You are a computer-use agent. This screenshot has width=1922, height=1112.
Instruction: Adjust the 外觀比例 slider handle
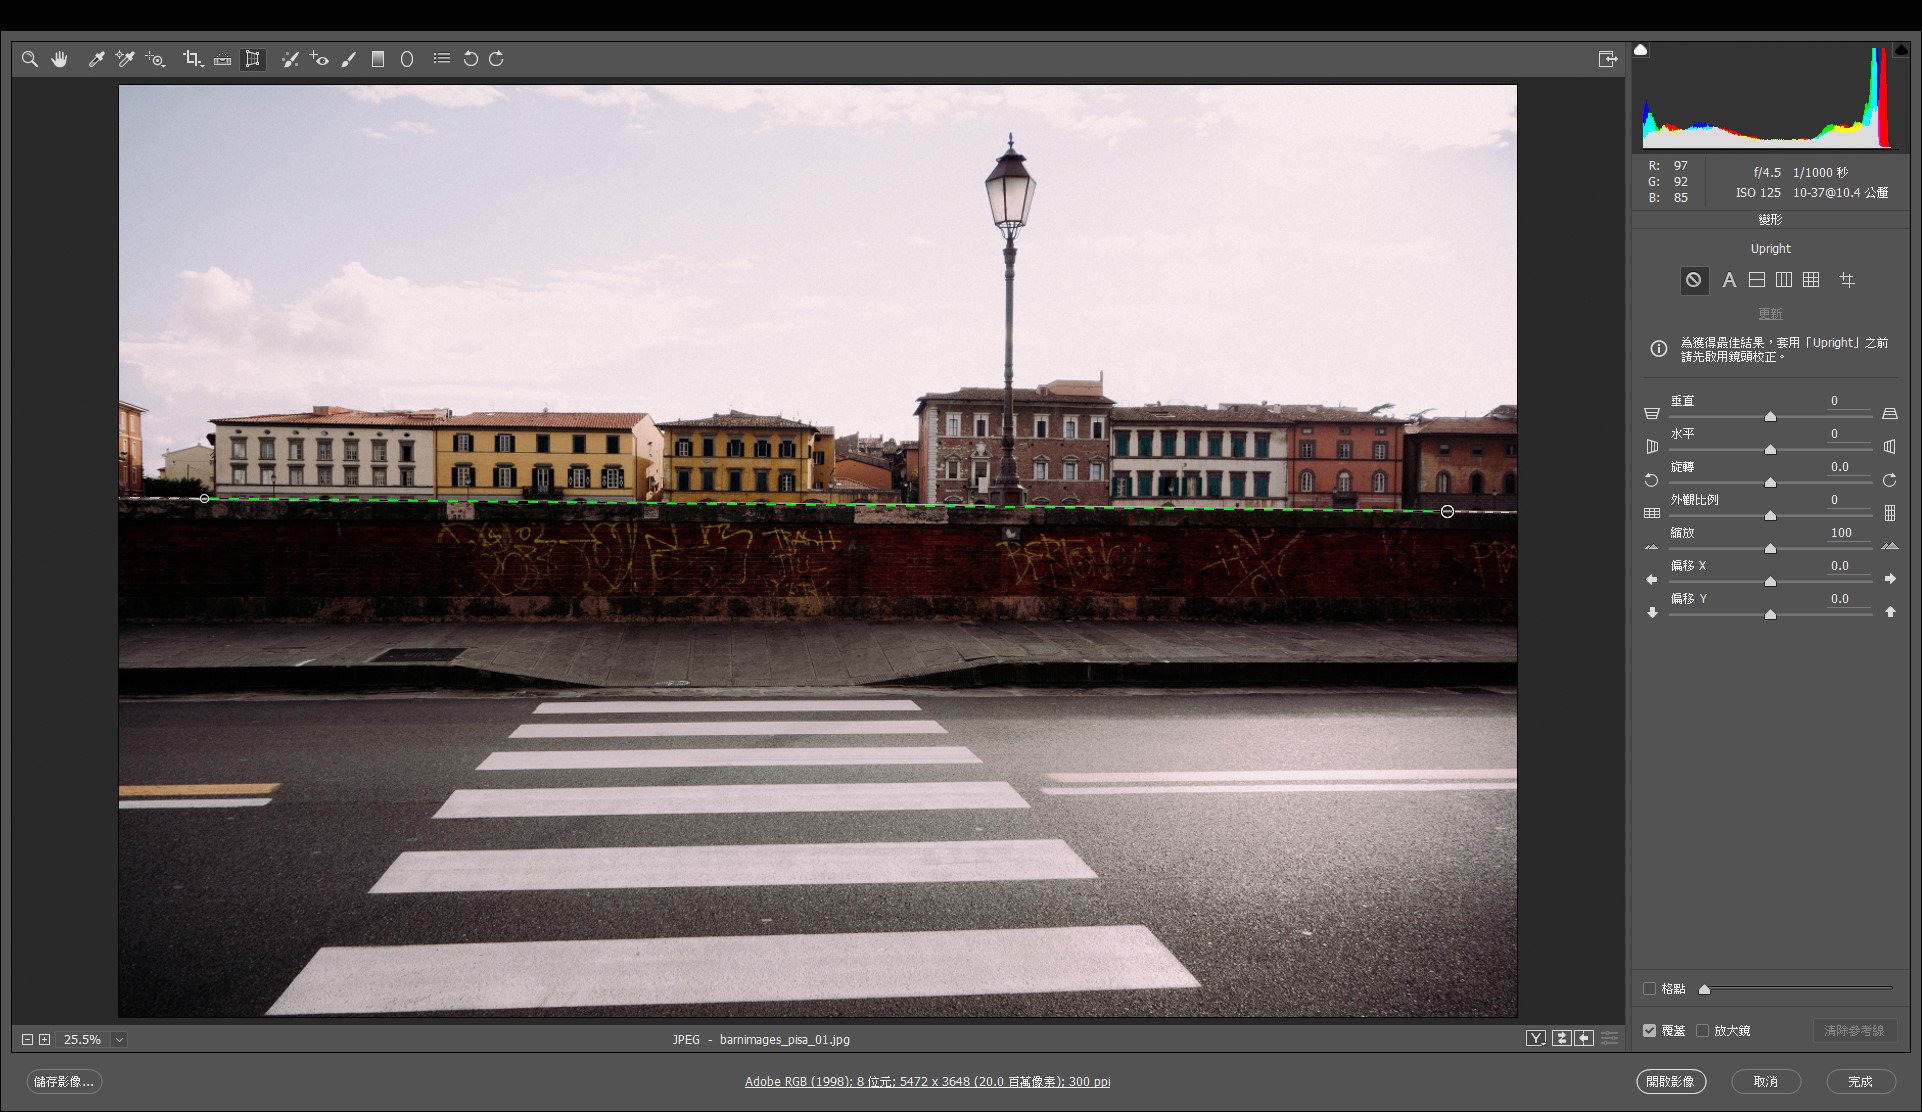tap(1770, 515)
